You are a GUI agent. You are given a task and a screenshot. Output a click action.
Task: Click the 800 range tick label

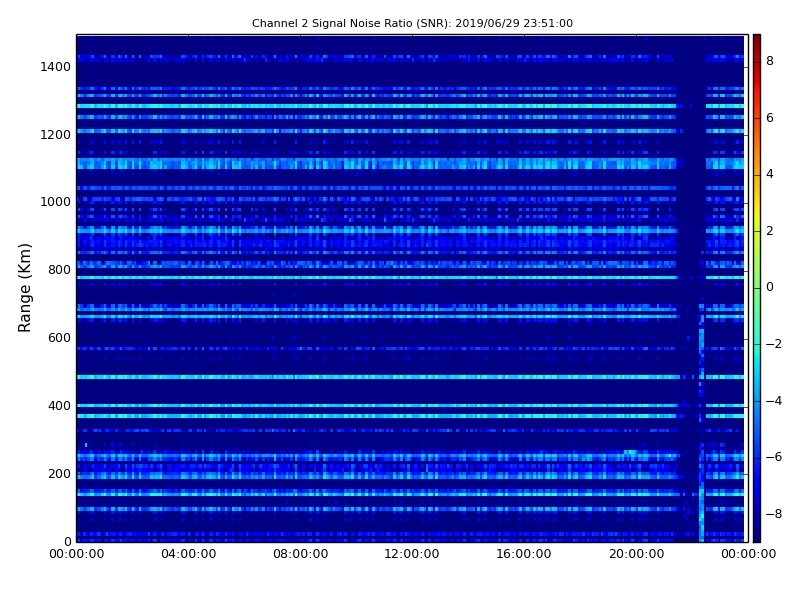59,270
